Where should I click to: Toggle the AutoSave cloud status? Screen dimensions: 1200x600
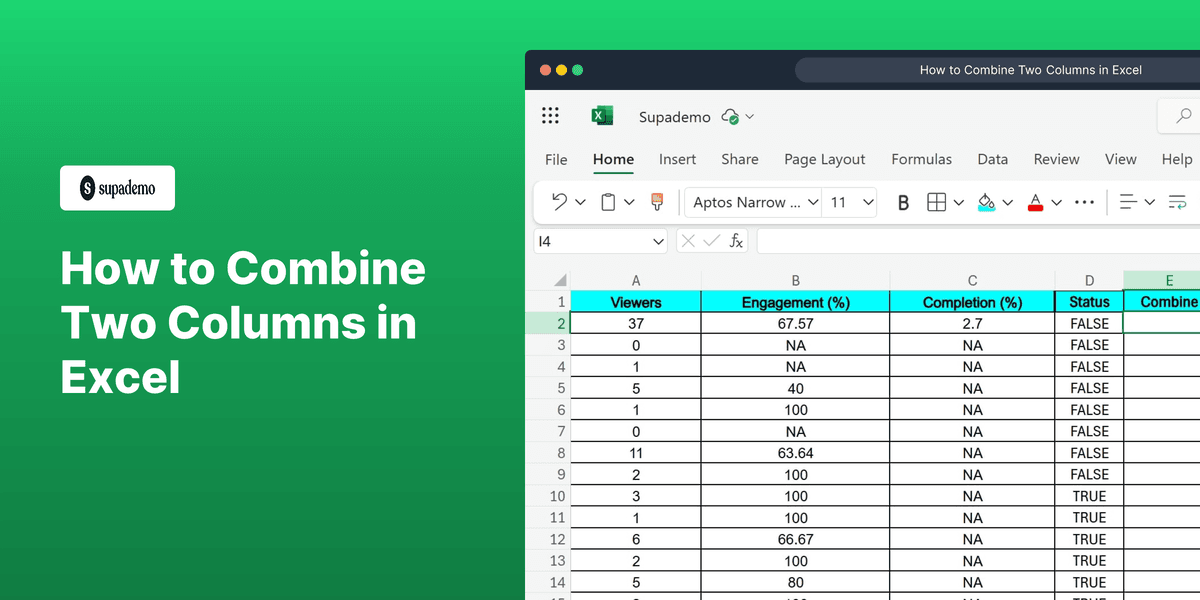coord(730,116)
